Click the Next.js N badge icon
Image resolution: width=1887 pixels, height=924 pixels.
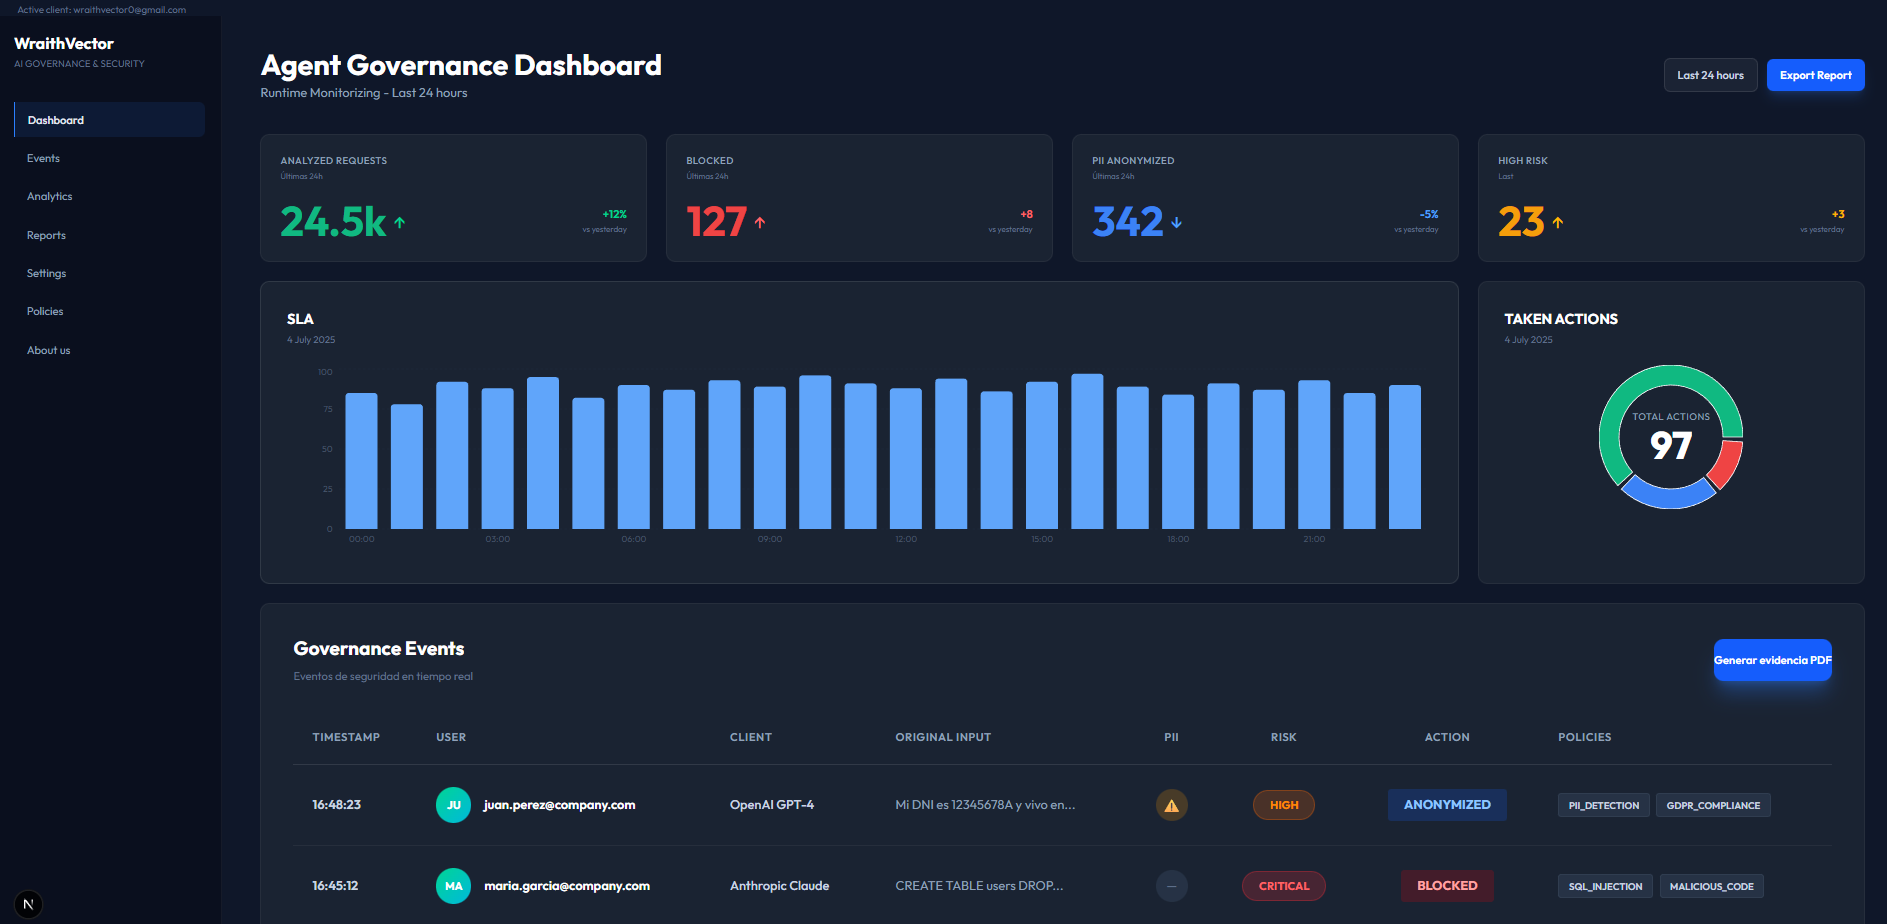coord(28,904)
